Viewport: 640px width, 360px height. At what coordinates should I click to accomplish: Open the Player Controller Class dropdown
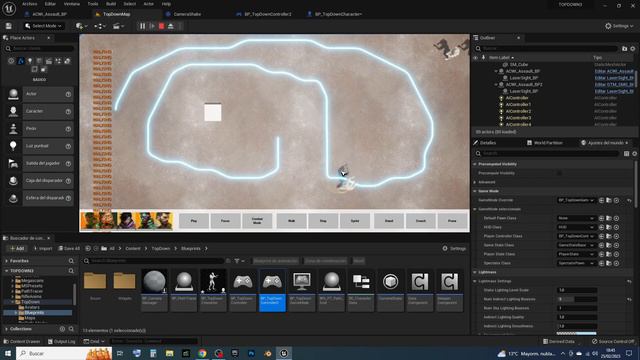(576, 236)
